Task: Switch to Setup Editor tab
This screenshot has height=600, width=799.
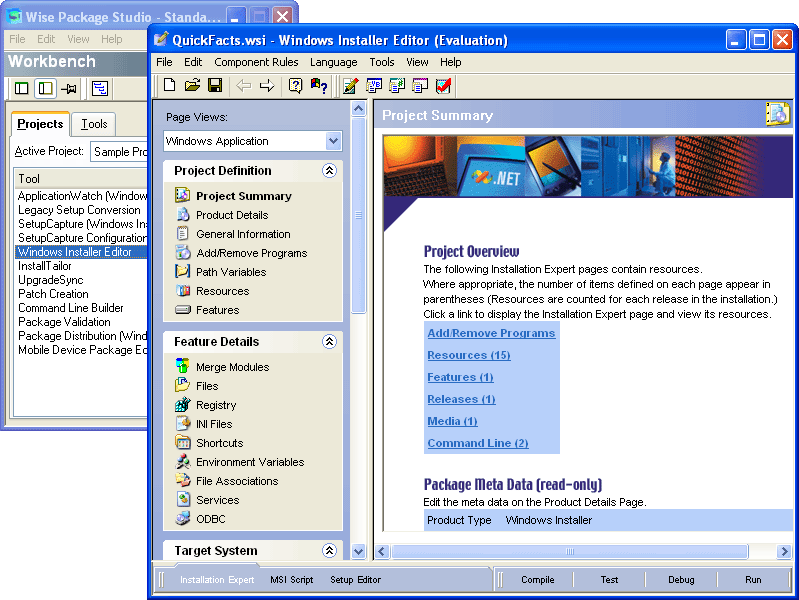Action: click(355, 580)
